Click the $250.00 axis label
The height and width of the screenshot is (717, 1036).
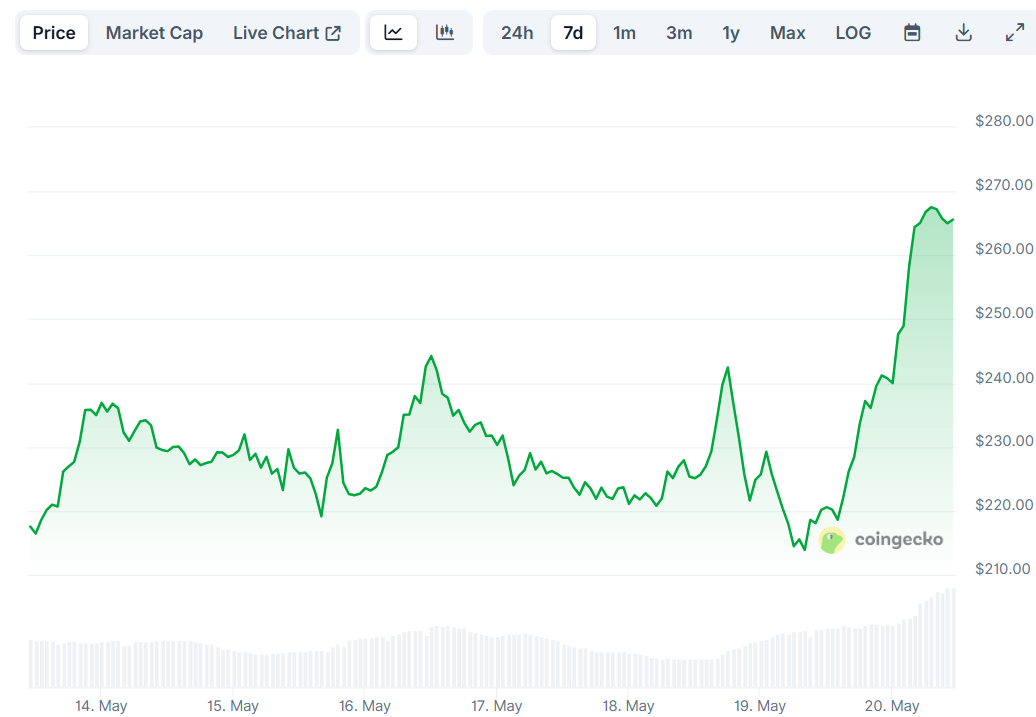coord(1004,313)
